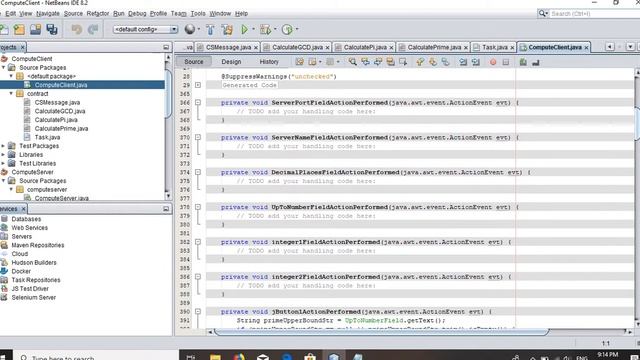Close the CalculateGCD.java tab
This screenshot has height=360, width=640.
click(x=327, y=48)
